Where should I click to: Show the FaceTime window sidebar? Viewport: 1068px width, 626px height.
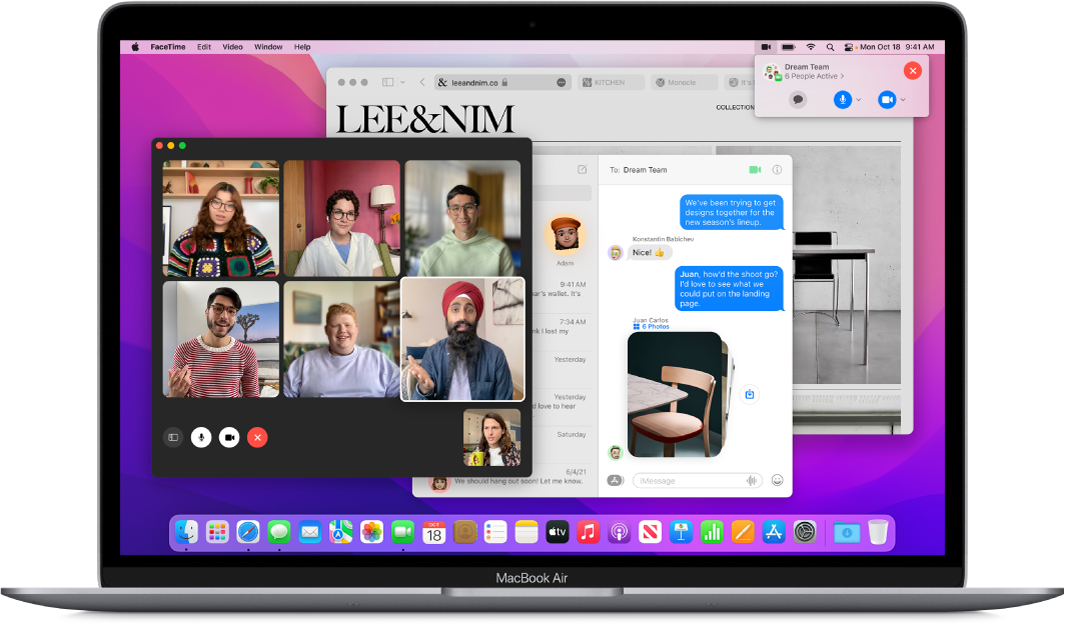tap(173, 437)
